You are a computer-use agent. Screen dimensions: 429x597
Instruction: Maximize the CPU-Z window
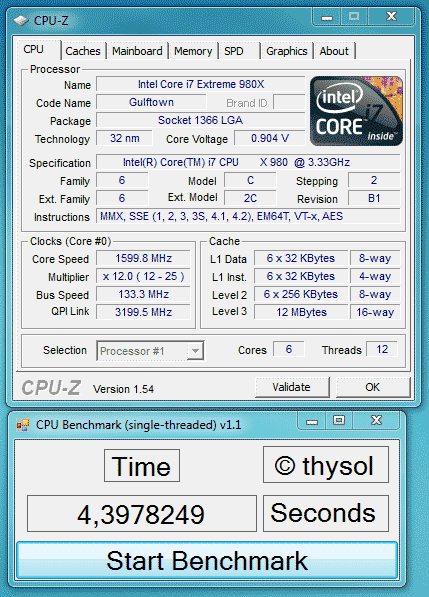pos(354,17)
